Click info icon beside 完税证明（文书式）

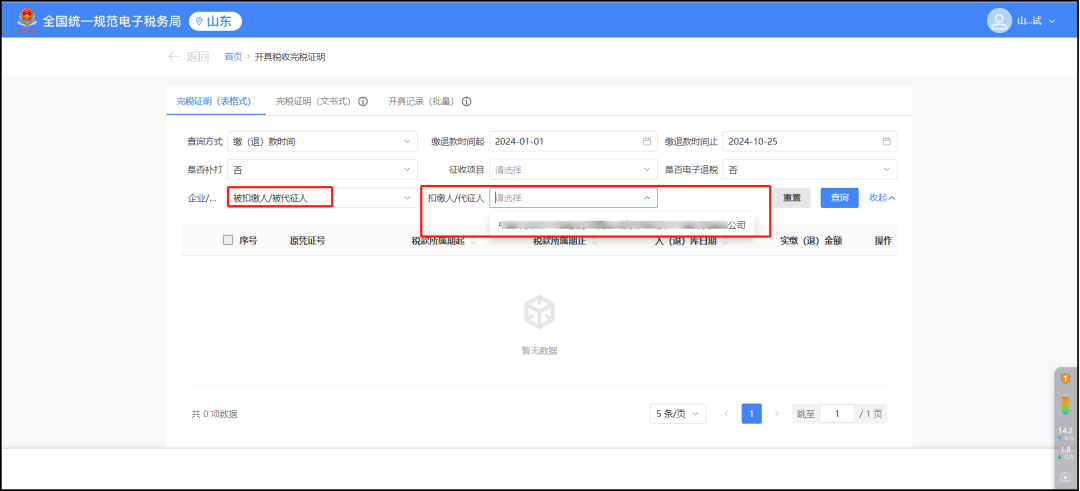click(362, 101)
